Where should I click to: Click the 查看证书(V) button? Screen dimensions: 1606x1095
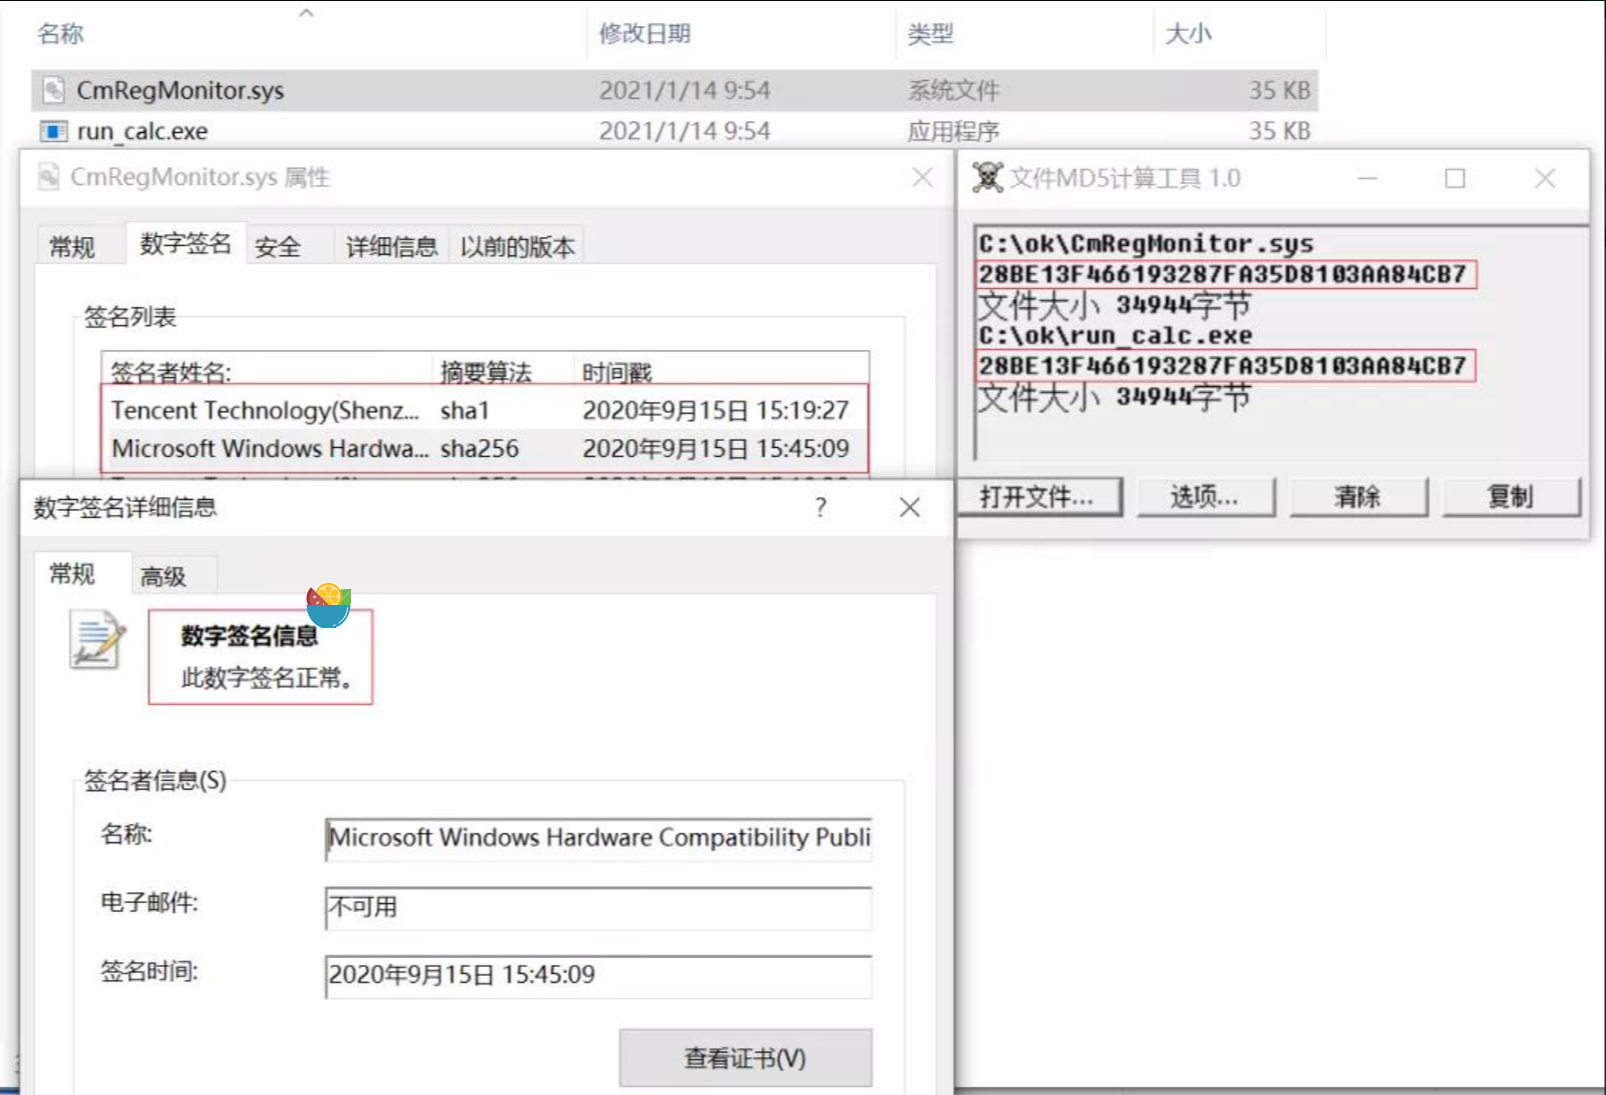745,1058
